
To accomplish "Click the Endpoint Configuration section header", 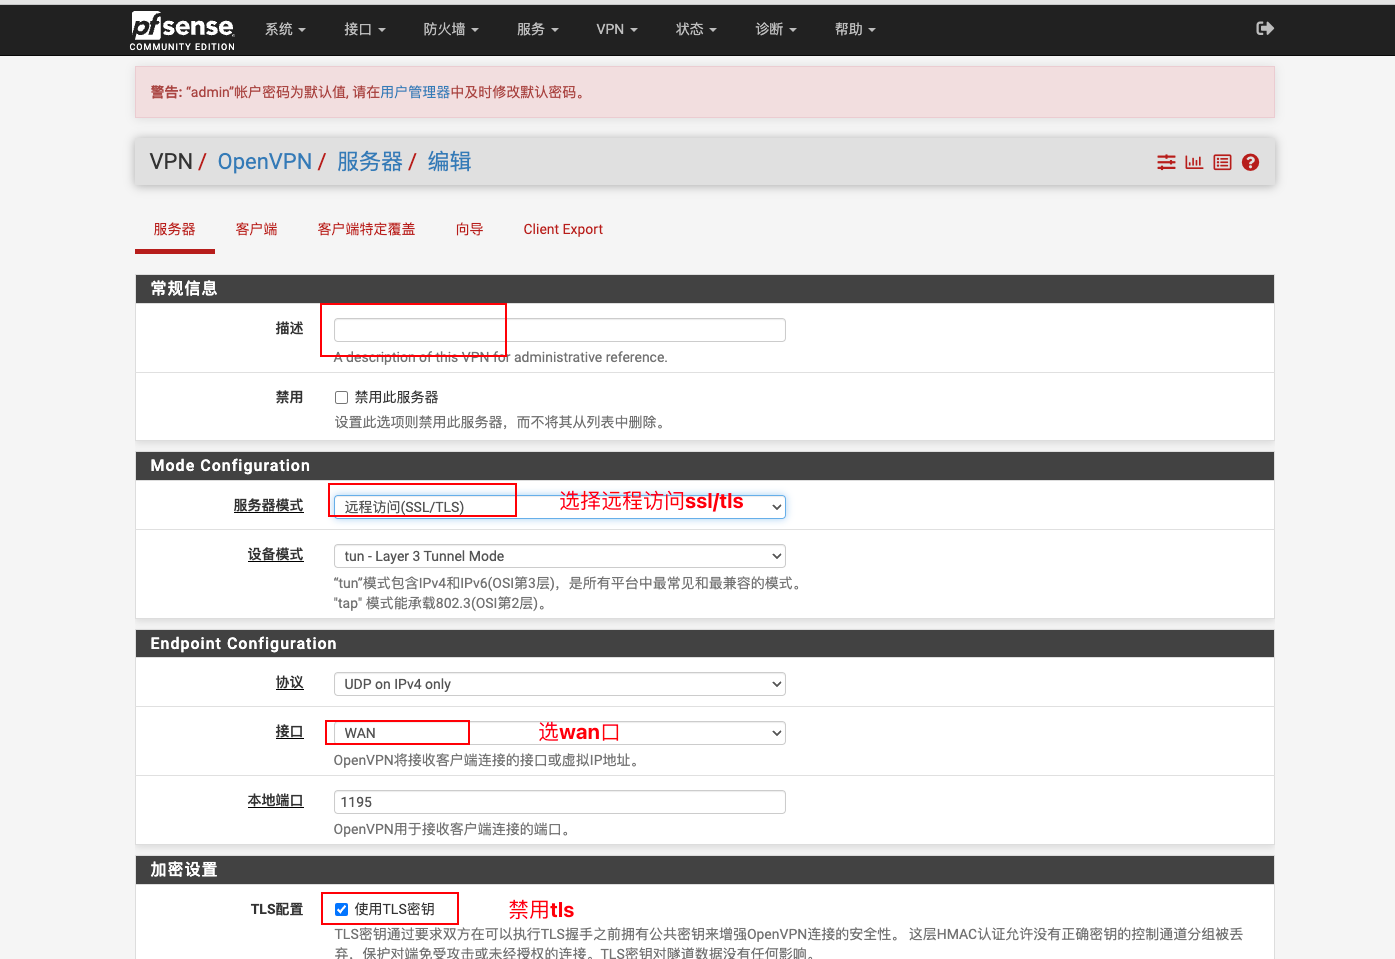I will coord(705,644).
